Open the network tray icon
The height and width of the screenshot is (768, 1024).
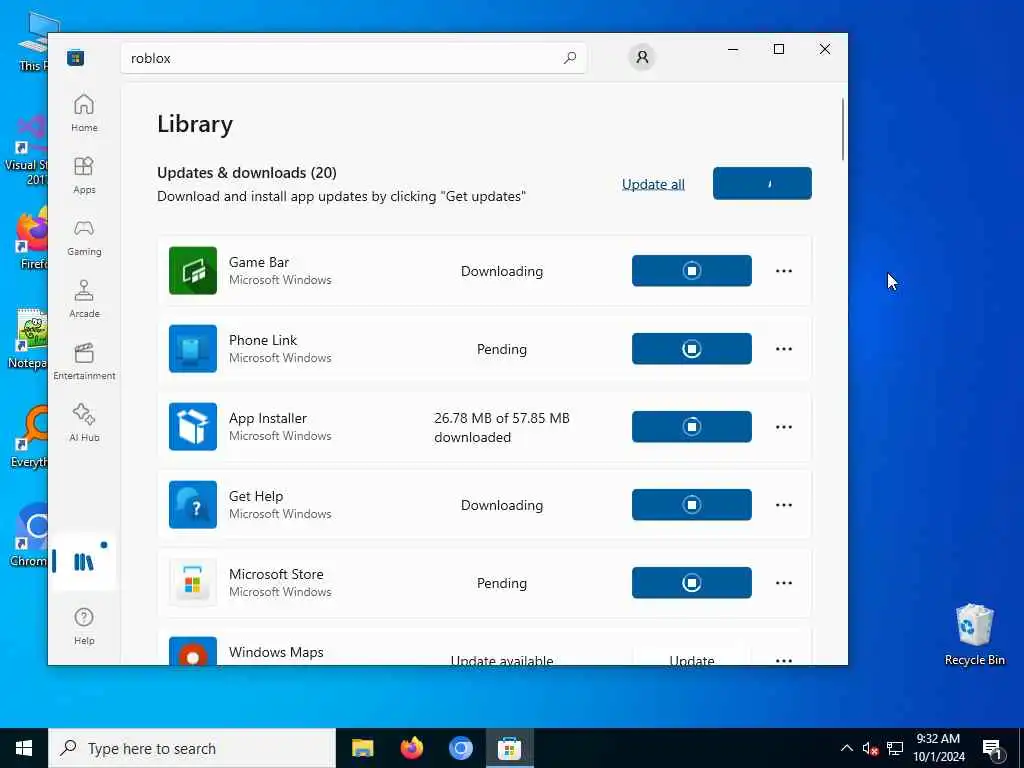895,748
